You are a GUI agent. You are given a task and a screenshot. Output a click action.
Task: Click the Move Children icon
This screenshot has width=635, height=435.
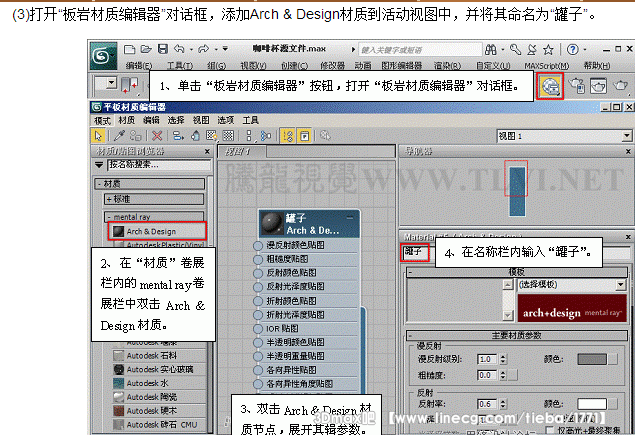(178, 136)
